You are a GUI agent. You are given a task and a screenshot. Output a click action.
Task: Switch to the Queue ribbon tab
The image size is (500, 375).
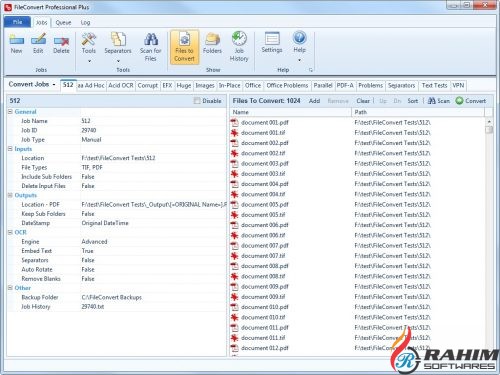tap(63, 22)
